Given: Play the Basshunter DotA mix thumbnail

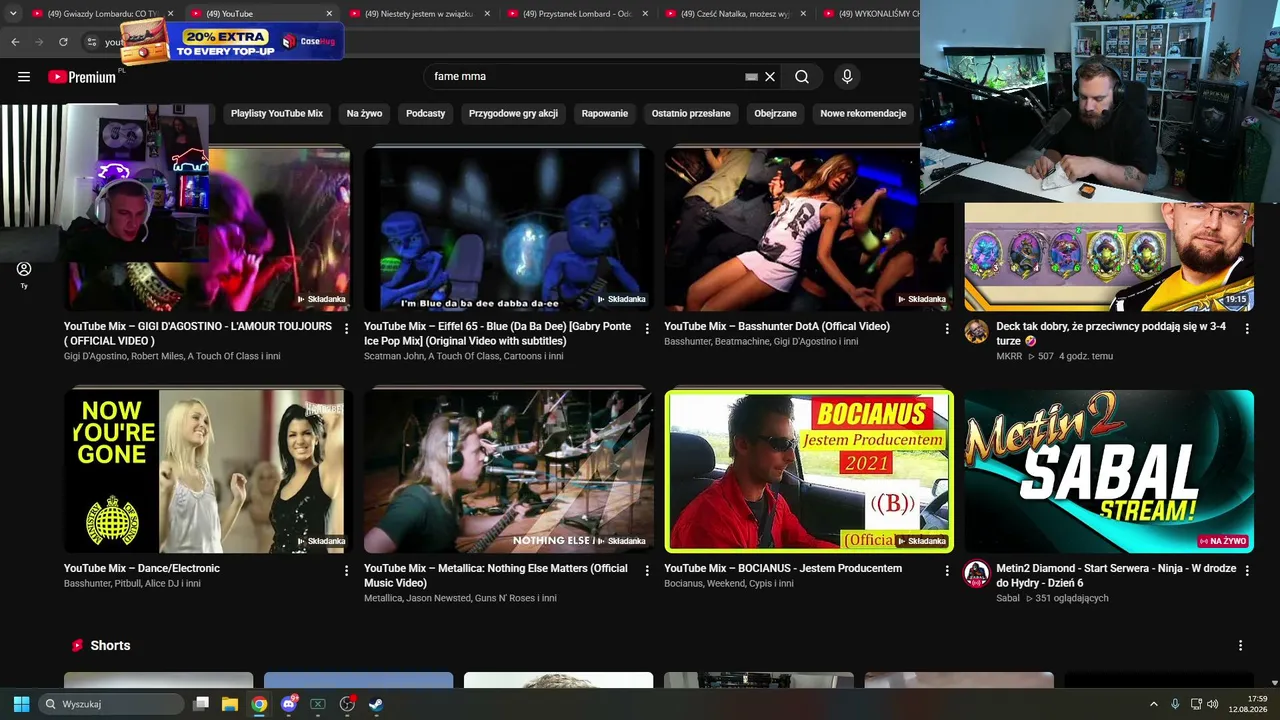Looking at the screenshot, I should [809, 229].
